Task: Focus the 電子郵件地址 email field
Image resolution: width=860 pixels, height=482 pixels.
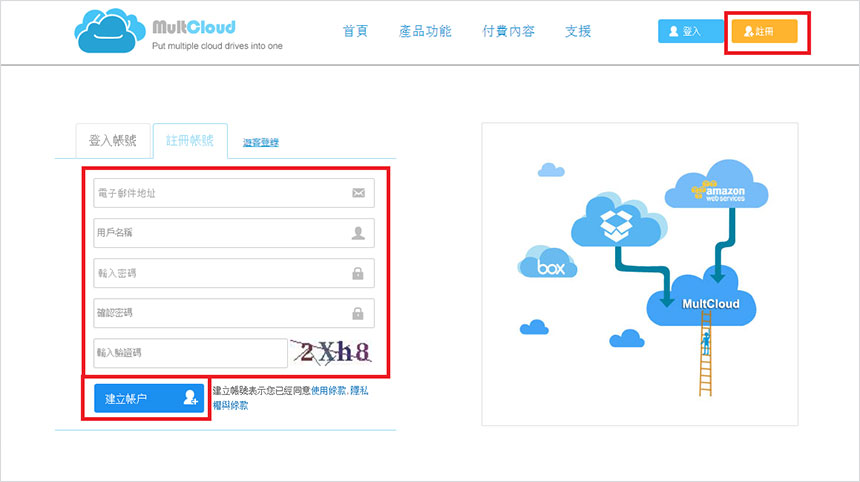Action: tap(234, 193)
